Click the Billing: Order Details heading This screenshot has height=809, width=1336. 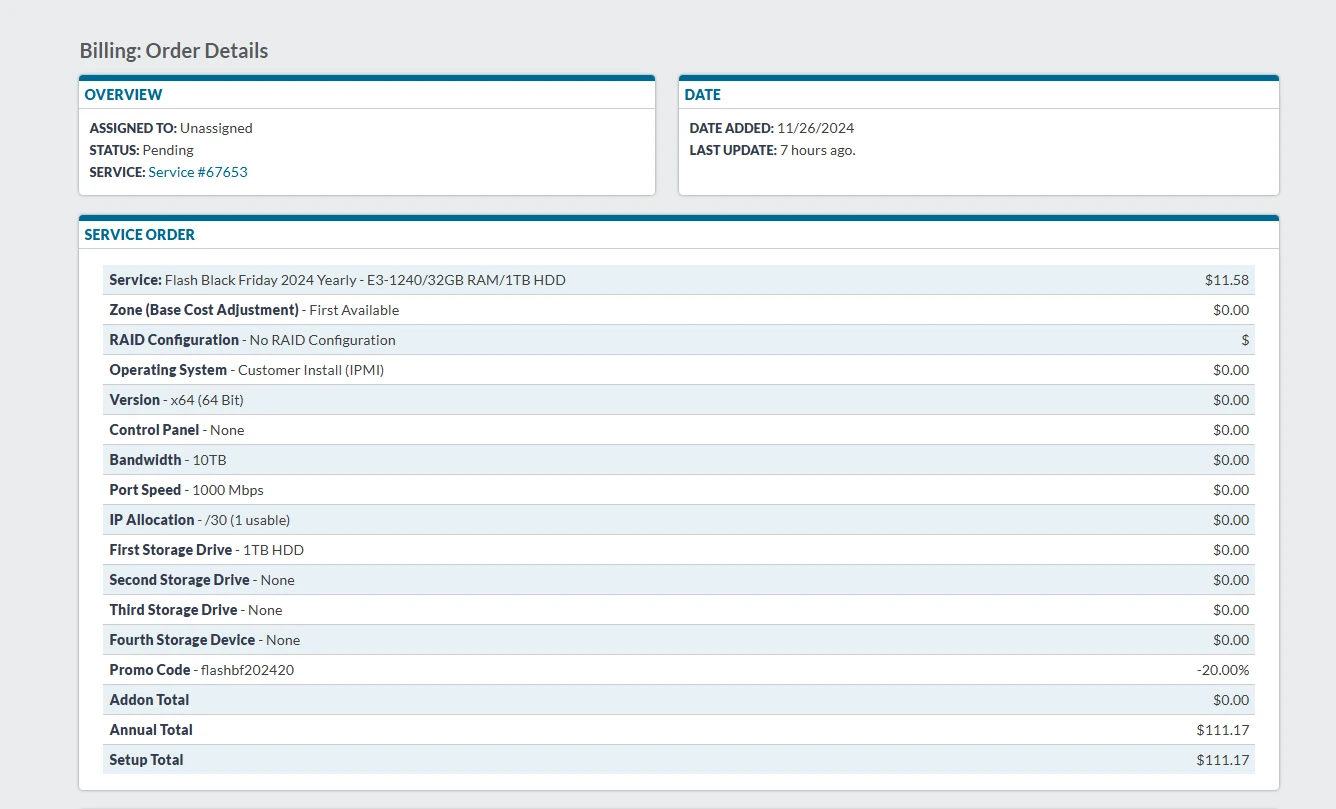point(174,51)
